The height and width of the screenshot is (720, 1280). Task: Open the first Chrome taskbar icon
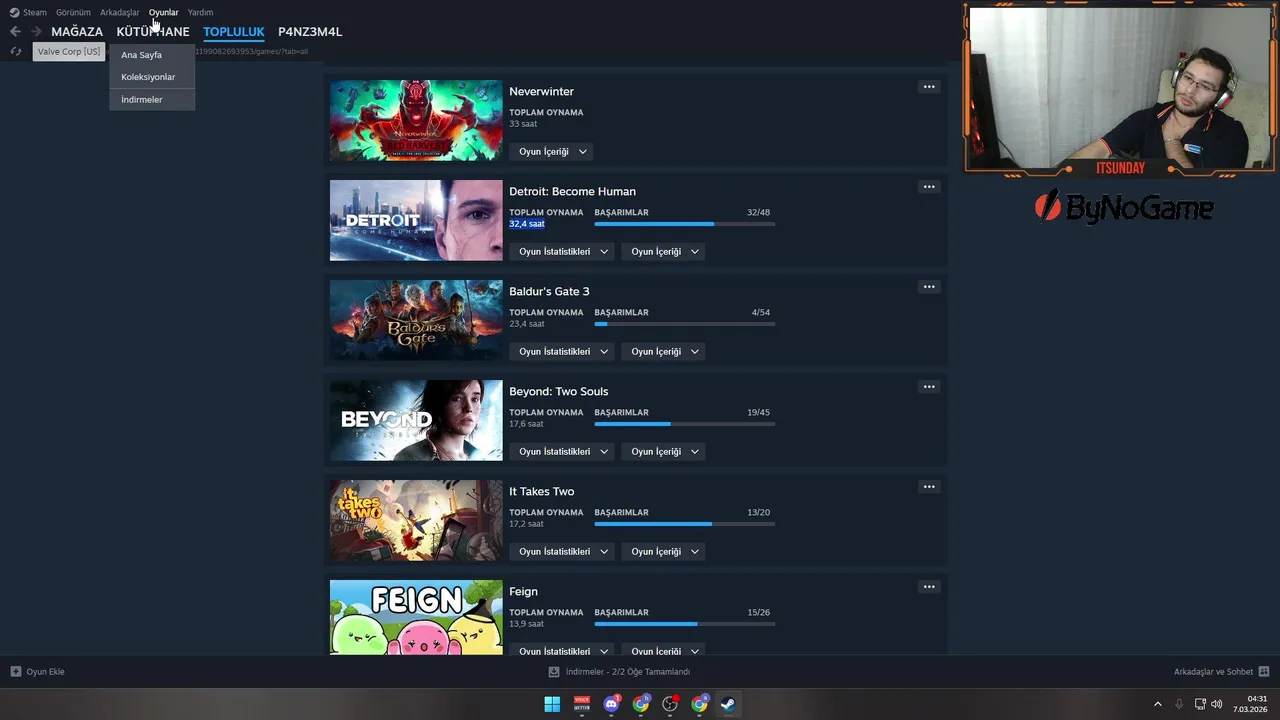point(640,704)
